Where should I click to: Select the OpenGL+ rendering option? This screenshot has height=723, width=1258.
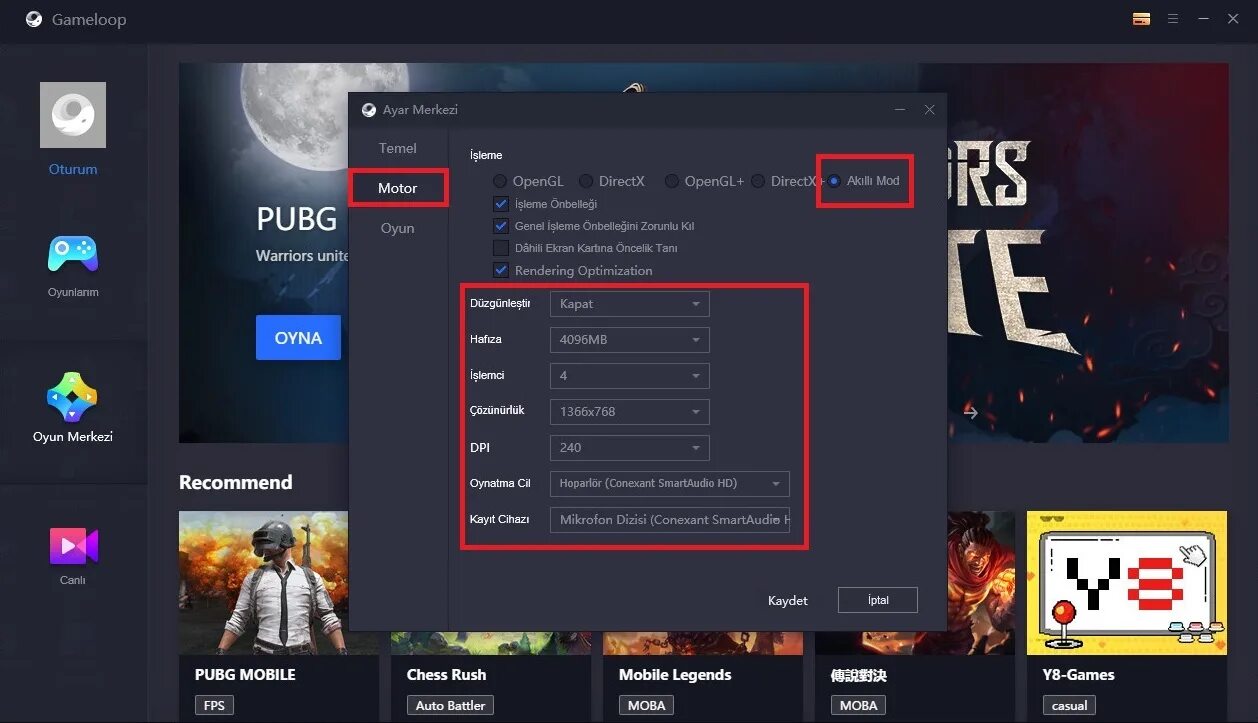pyautogui.click(x=672, y=181)
